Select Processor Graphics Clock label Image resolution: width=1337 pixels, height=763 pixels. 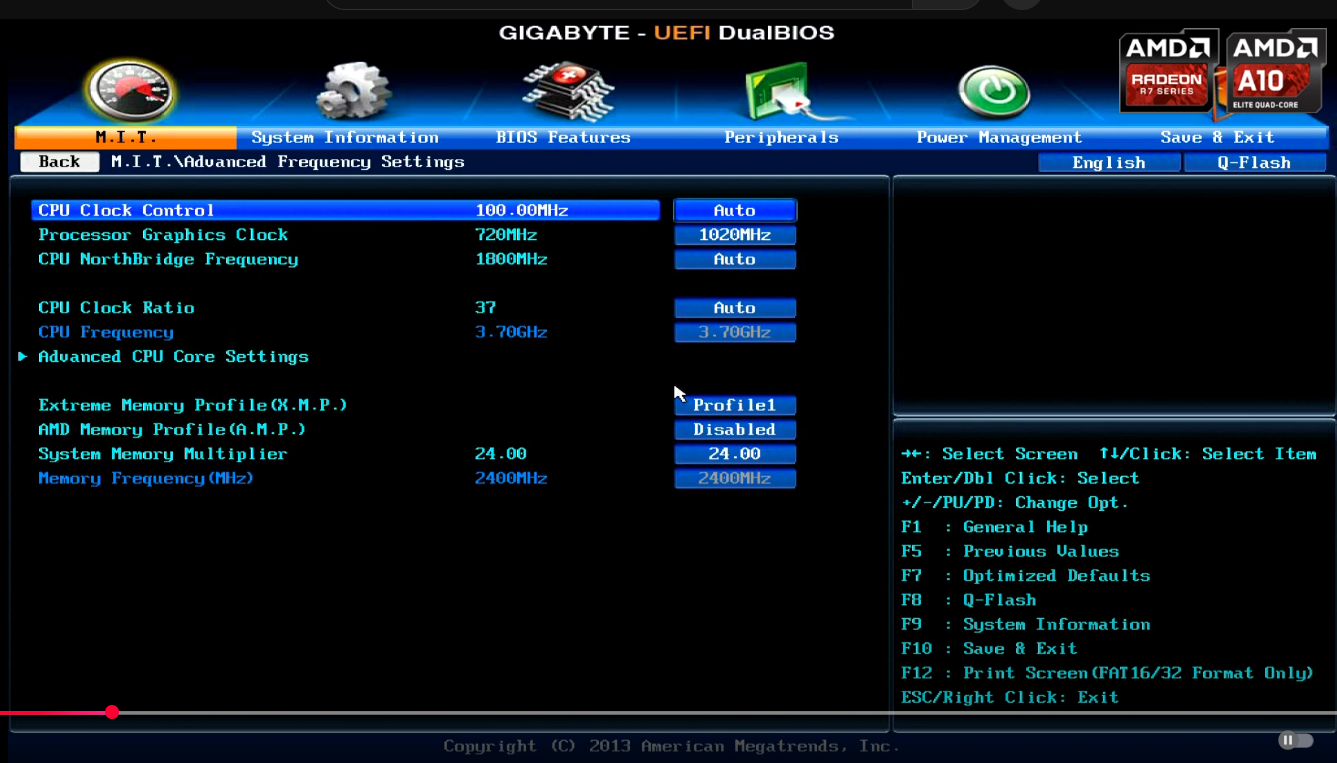coord(163,235)
